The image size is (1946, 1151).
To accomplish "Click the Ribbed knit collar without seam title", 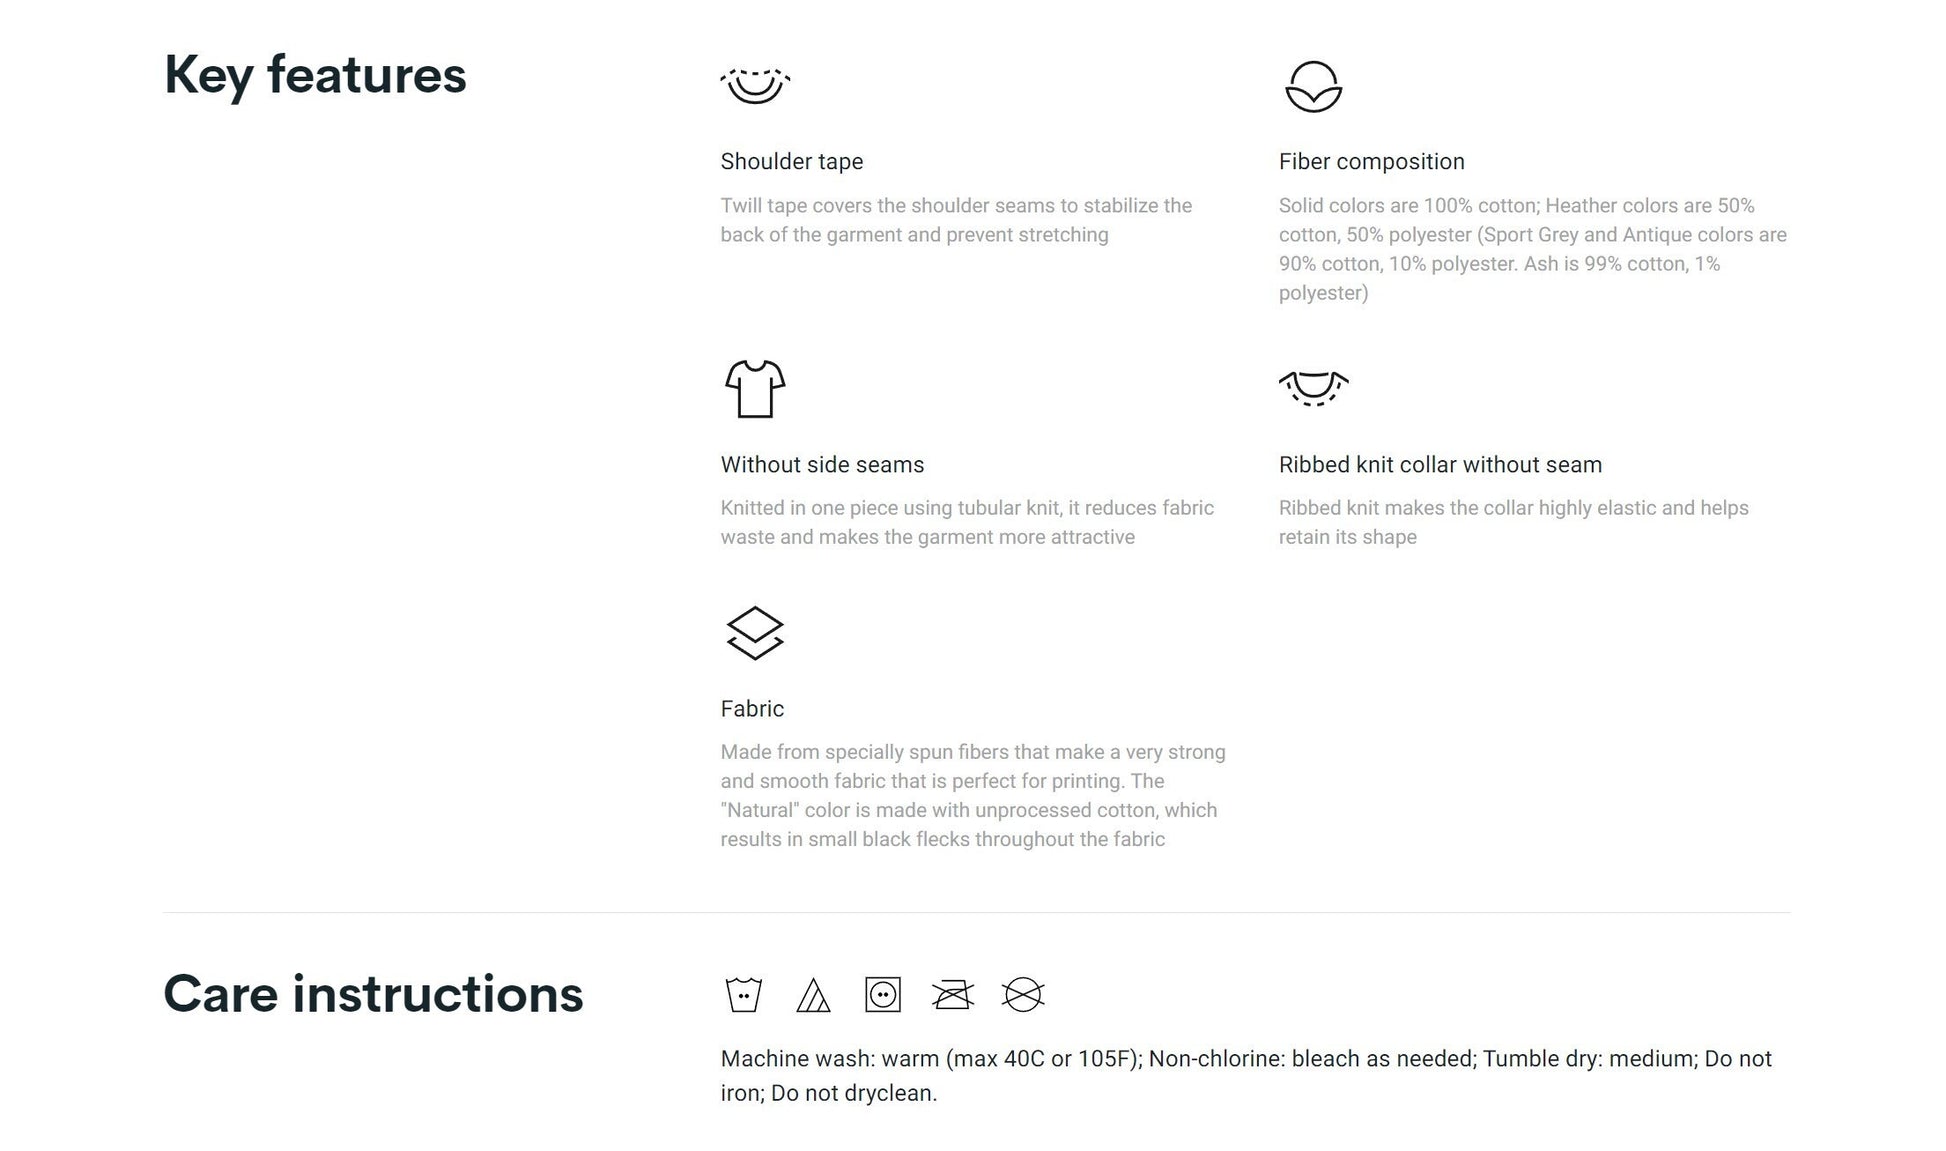I will coord(1440,464).
